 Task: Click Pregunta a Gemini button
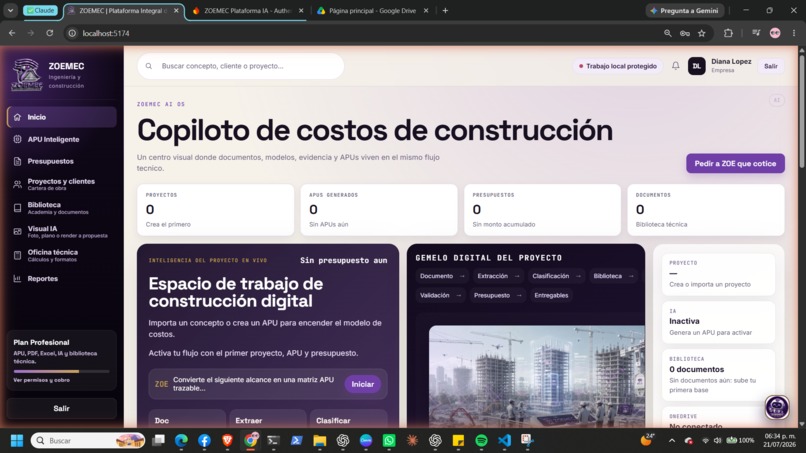(684, 11)
